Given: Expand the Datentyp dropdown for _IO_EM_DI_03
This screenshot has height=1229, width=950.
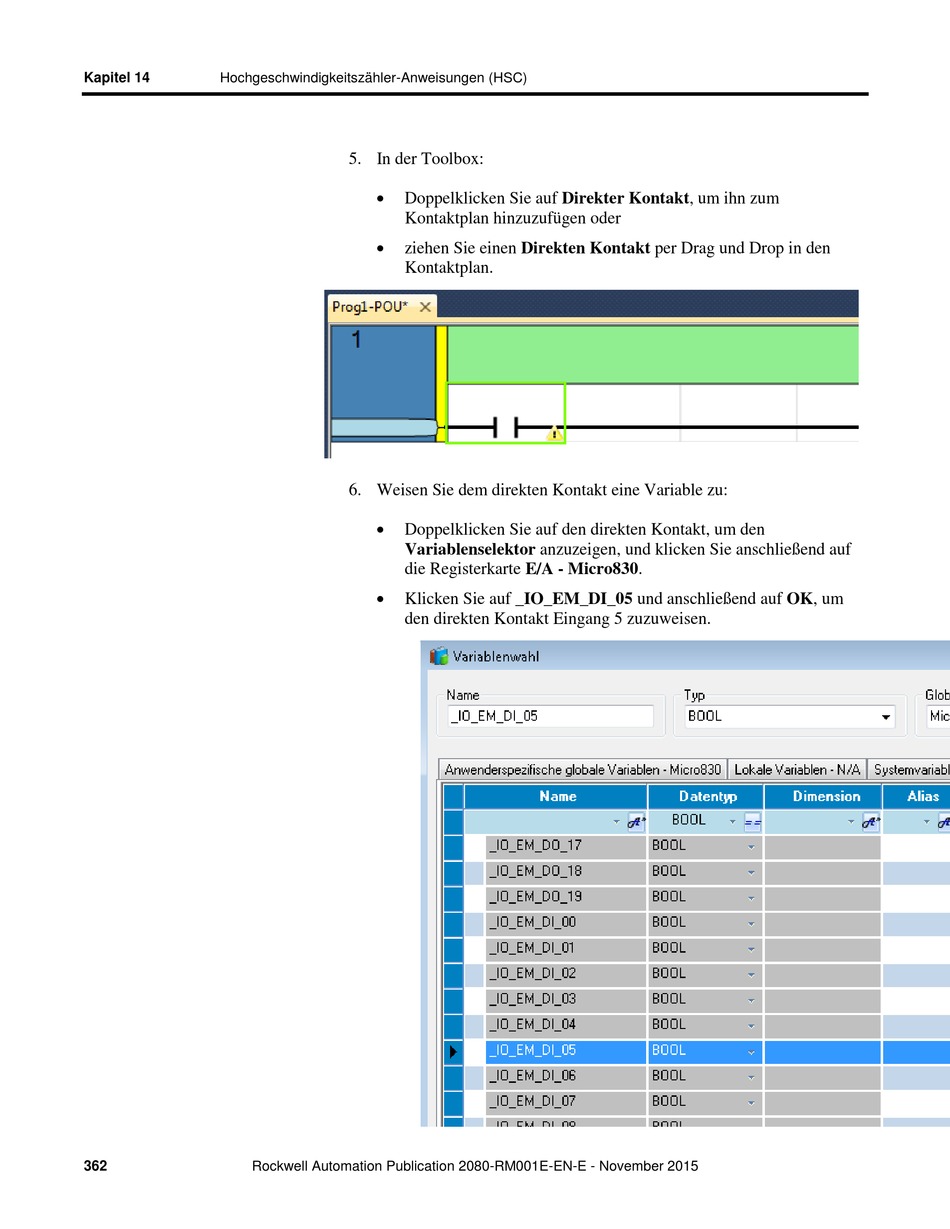Looking at the screenshot, I should coord(751,1000).
